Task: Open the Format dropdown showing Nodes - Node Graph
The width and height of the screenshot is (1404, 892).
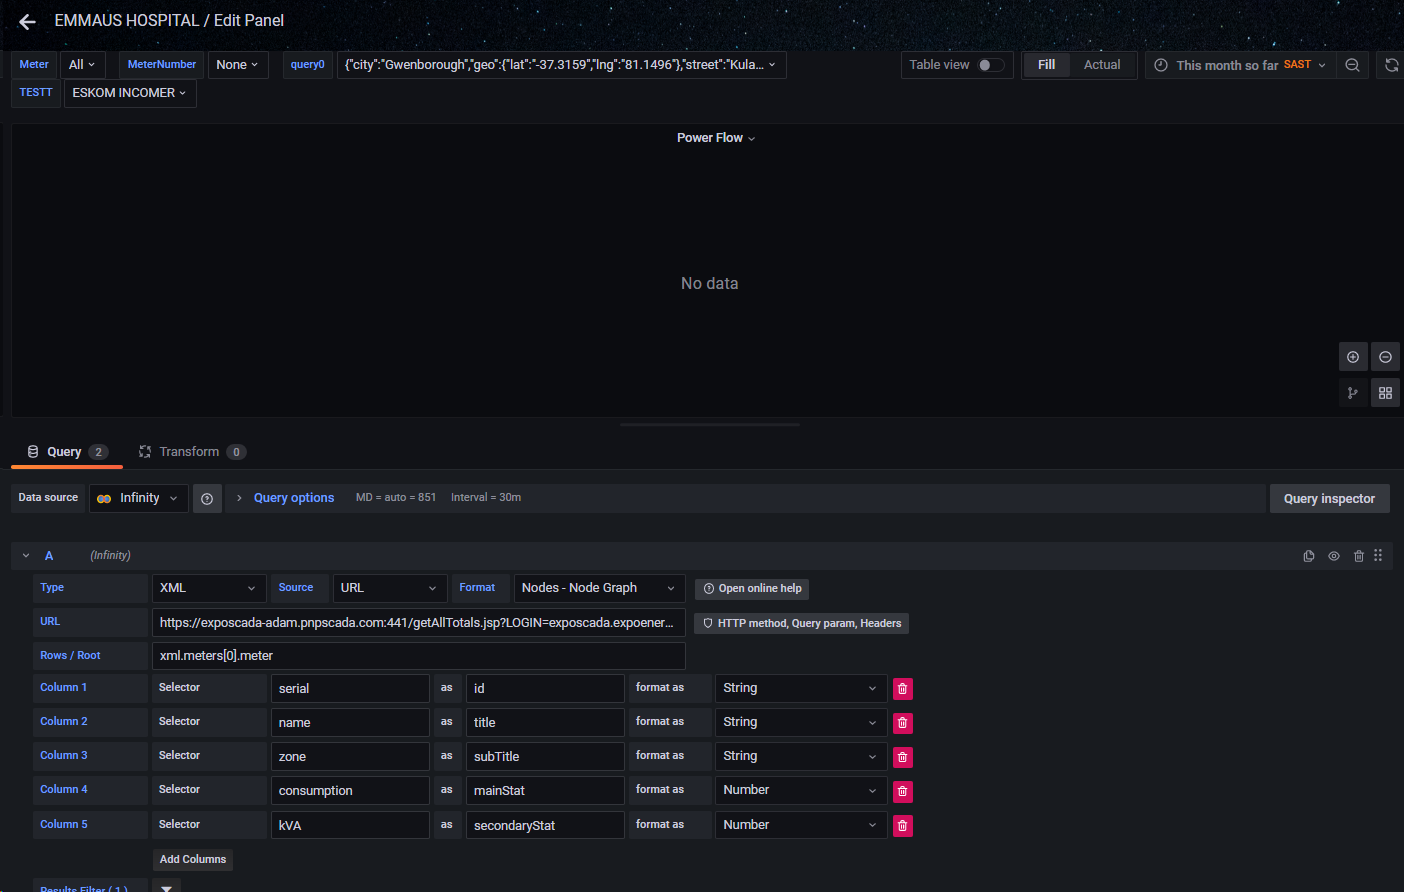Action: (598, 588)
